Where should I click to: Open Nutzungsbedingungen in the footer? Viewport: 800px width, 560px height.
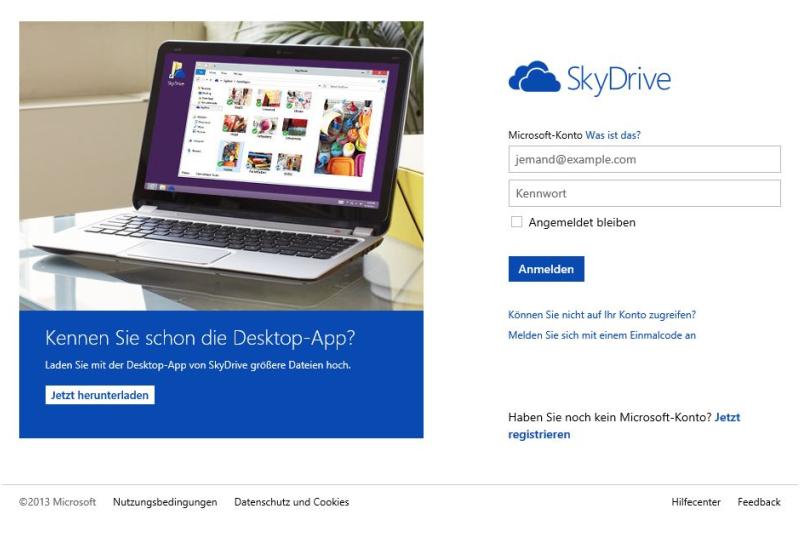coord(165,502)
